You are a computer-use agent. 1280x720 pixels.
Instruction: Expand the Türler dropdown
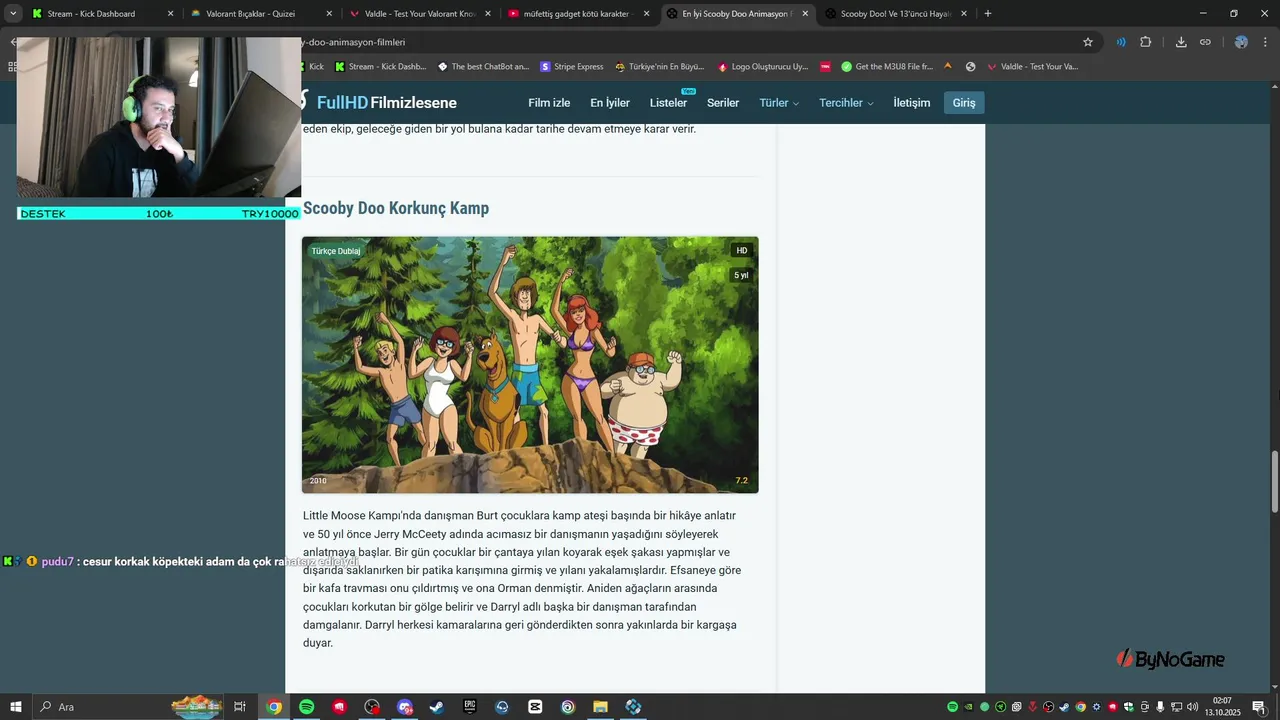point(779,103)
